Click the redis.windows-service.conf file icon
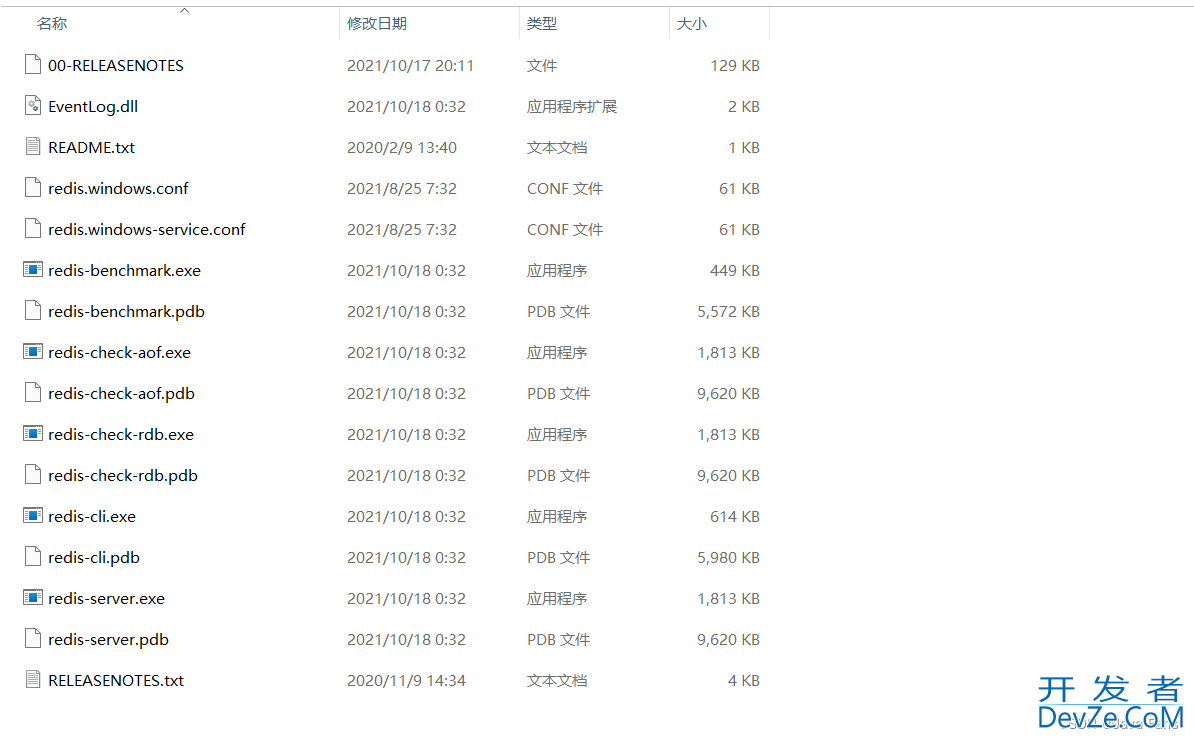This screenshot has height=739, width=1194. pyautogui.click(x=33, y=229)
